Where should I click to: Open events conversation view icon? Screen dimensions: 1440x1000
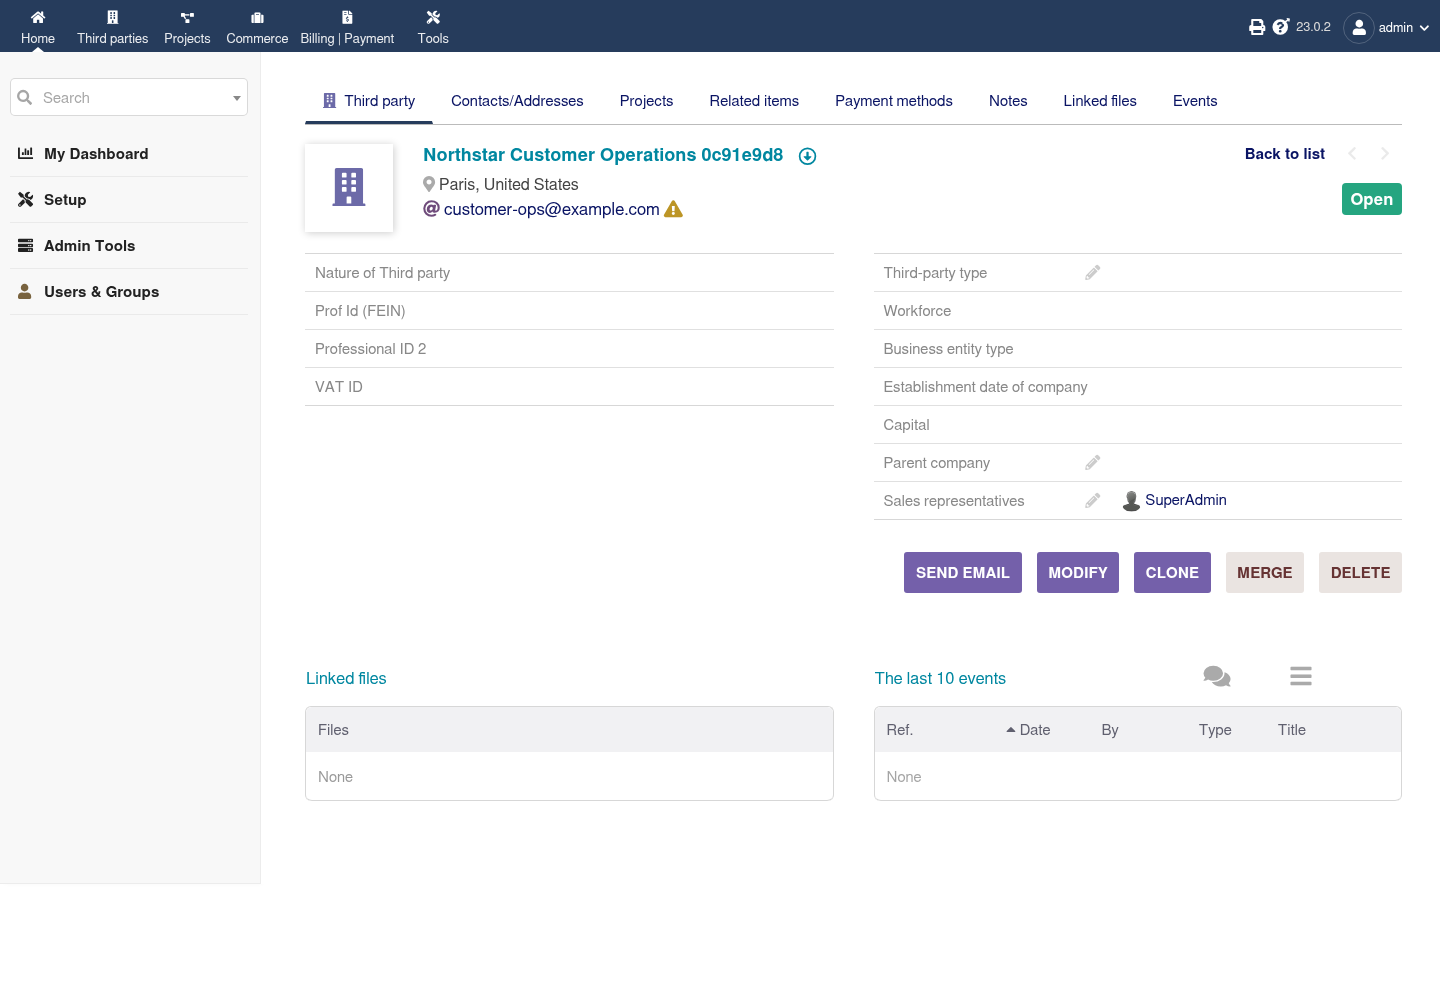(1217, 677)
